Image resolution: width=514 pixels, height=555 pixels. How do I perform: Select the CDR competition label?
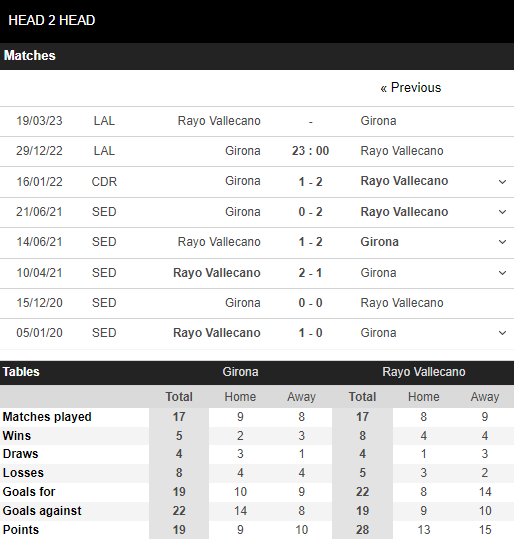(x=104, y=182)
